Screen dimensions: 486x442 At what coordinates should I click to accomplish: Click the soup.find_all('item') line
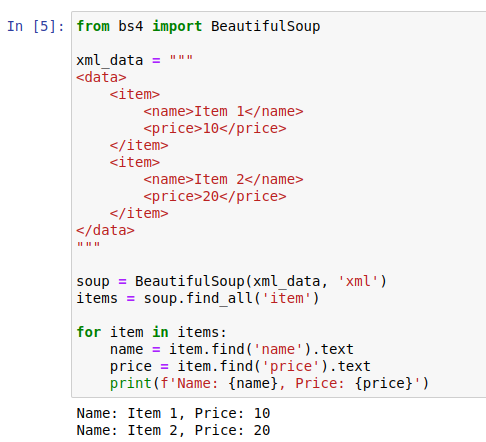pos(198,298)
